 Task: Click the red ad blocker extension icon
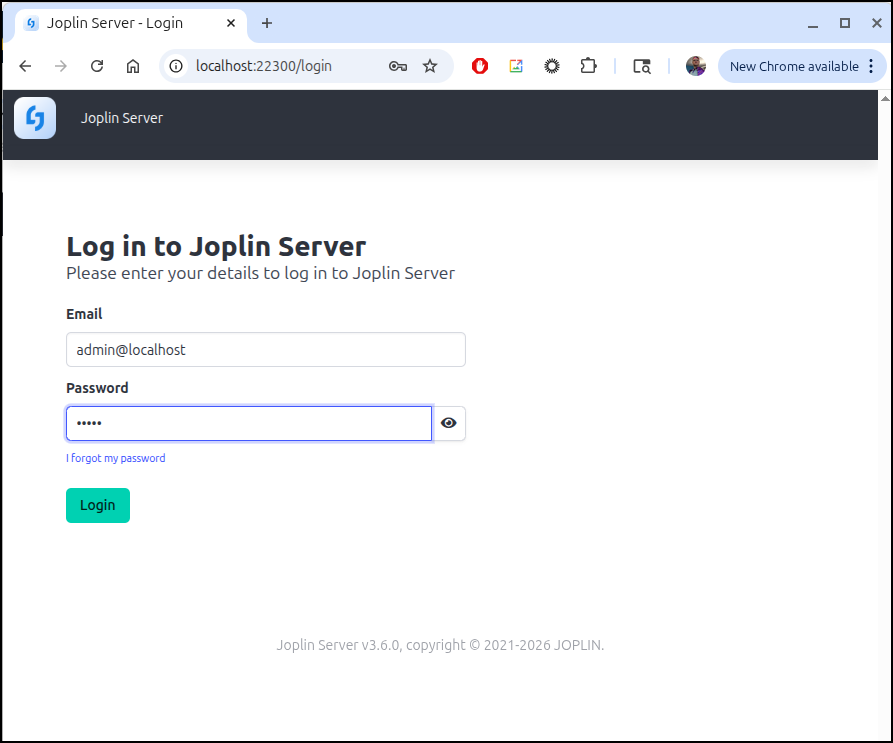tap(480, 66)
